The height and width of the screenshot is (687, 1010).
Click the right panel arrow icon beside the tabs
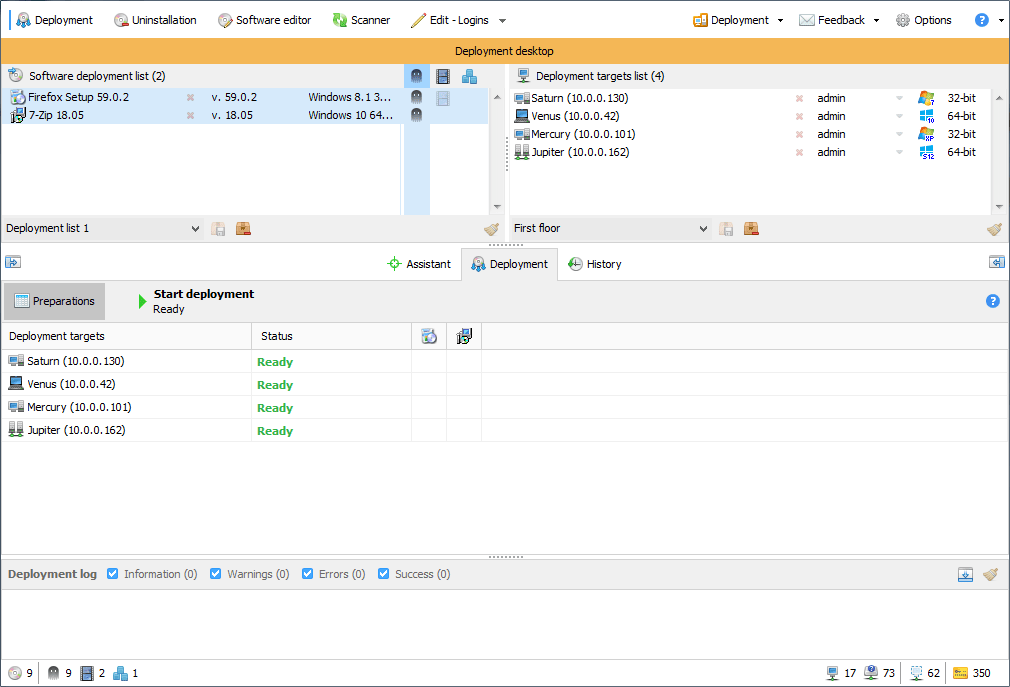click(996, 262)
